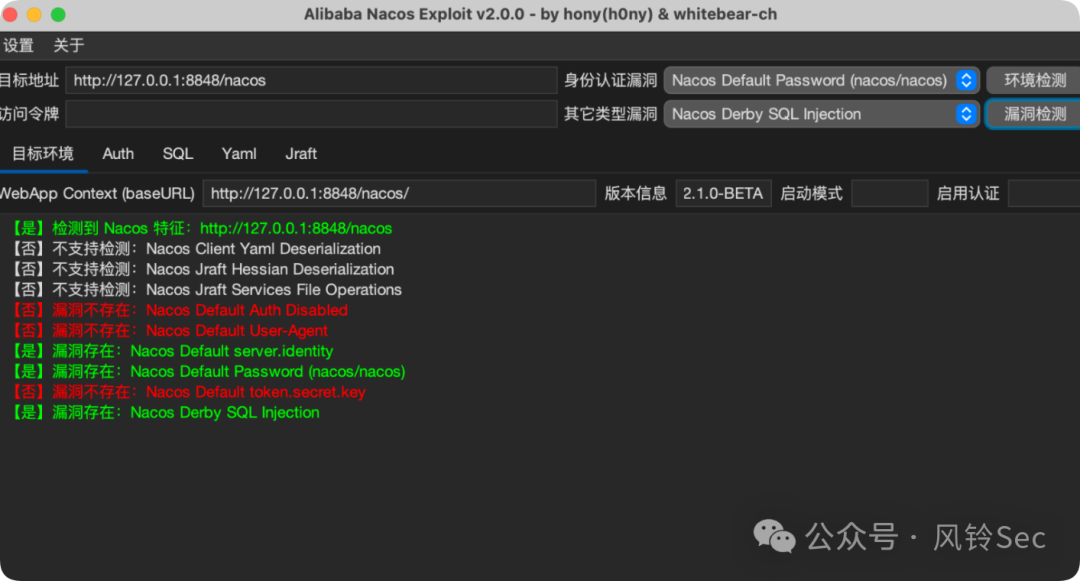Viewport: 1080px width, 581px height.
Task: Click the 环境检测 button
Action: coord(1035,81)
